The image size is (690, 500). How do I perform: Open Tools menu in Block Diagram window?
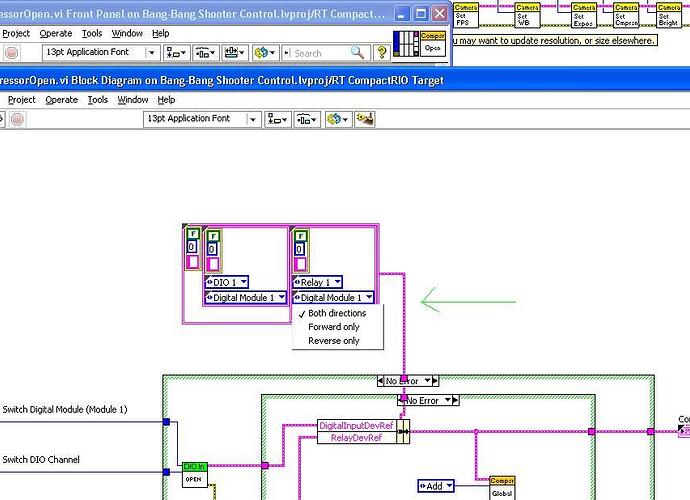tap(98, 100)
